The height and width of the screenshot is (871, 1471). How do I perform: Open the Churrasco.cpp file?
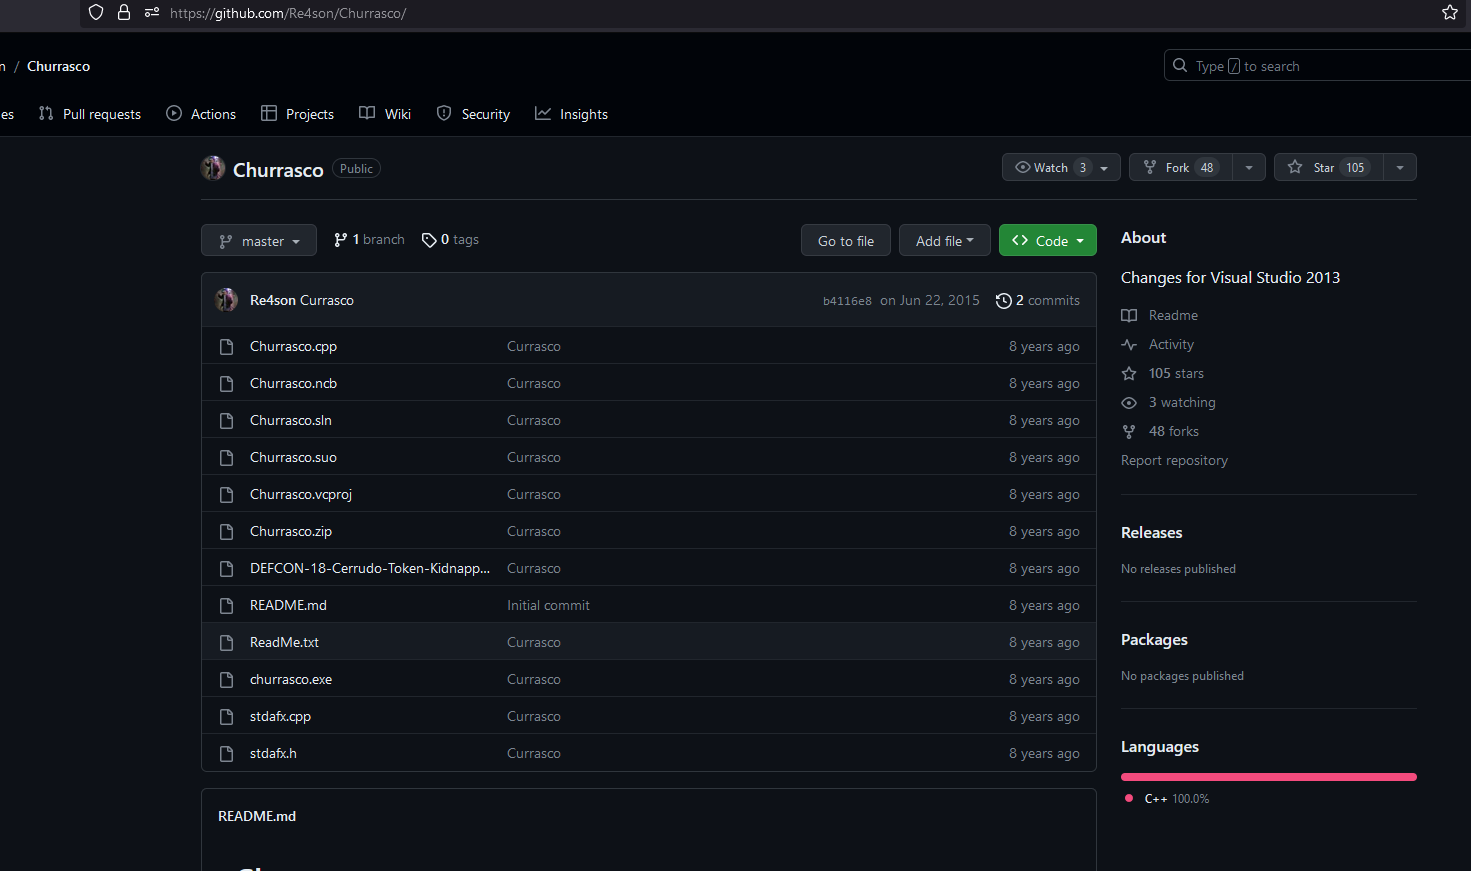(293, 347)
